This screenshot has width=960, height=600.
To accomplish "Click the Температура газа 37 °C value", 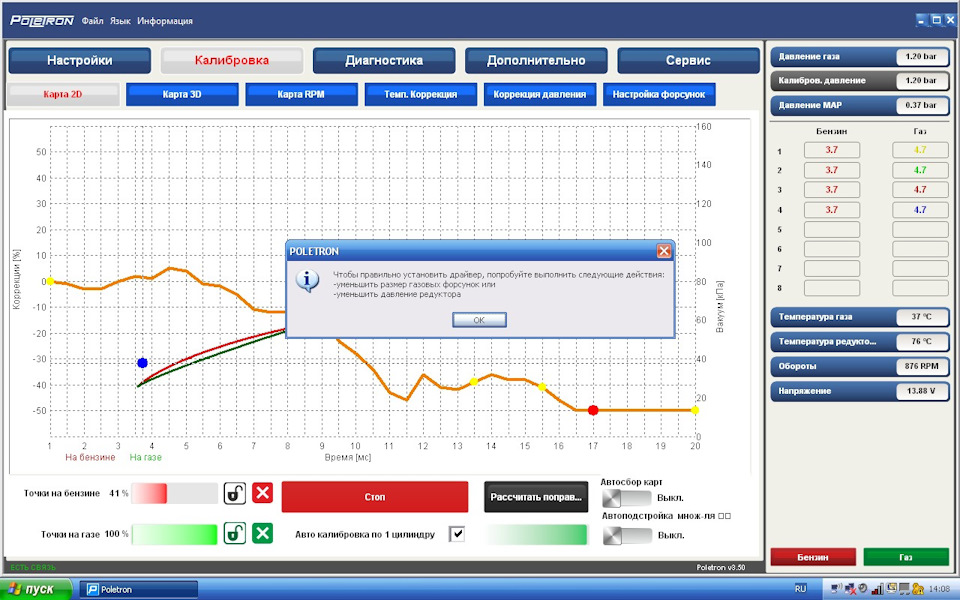I will [x=921, y=317].
